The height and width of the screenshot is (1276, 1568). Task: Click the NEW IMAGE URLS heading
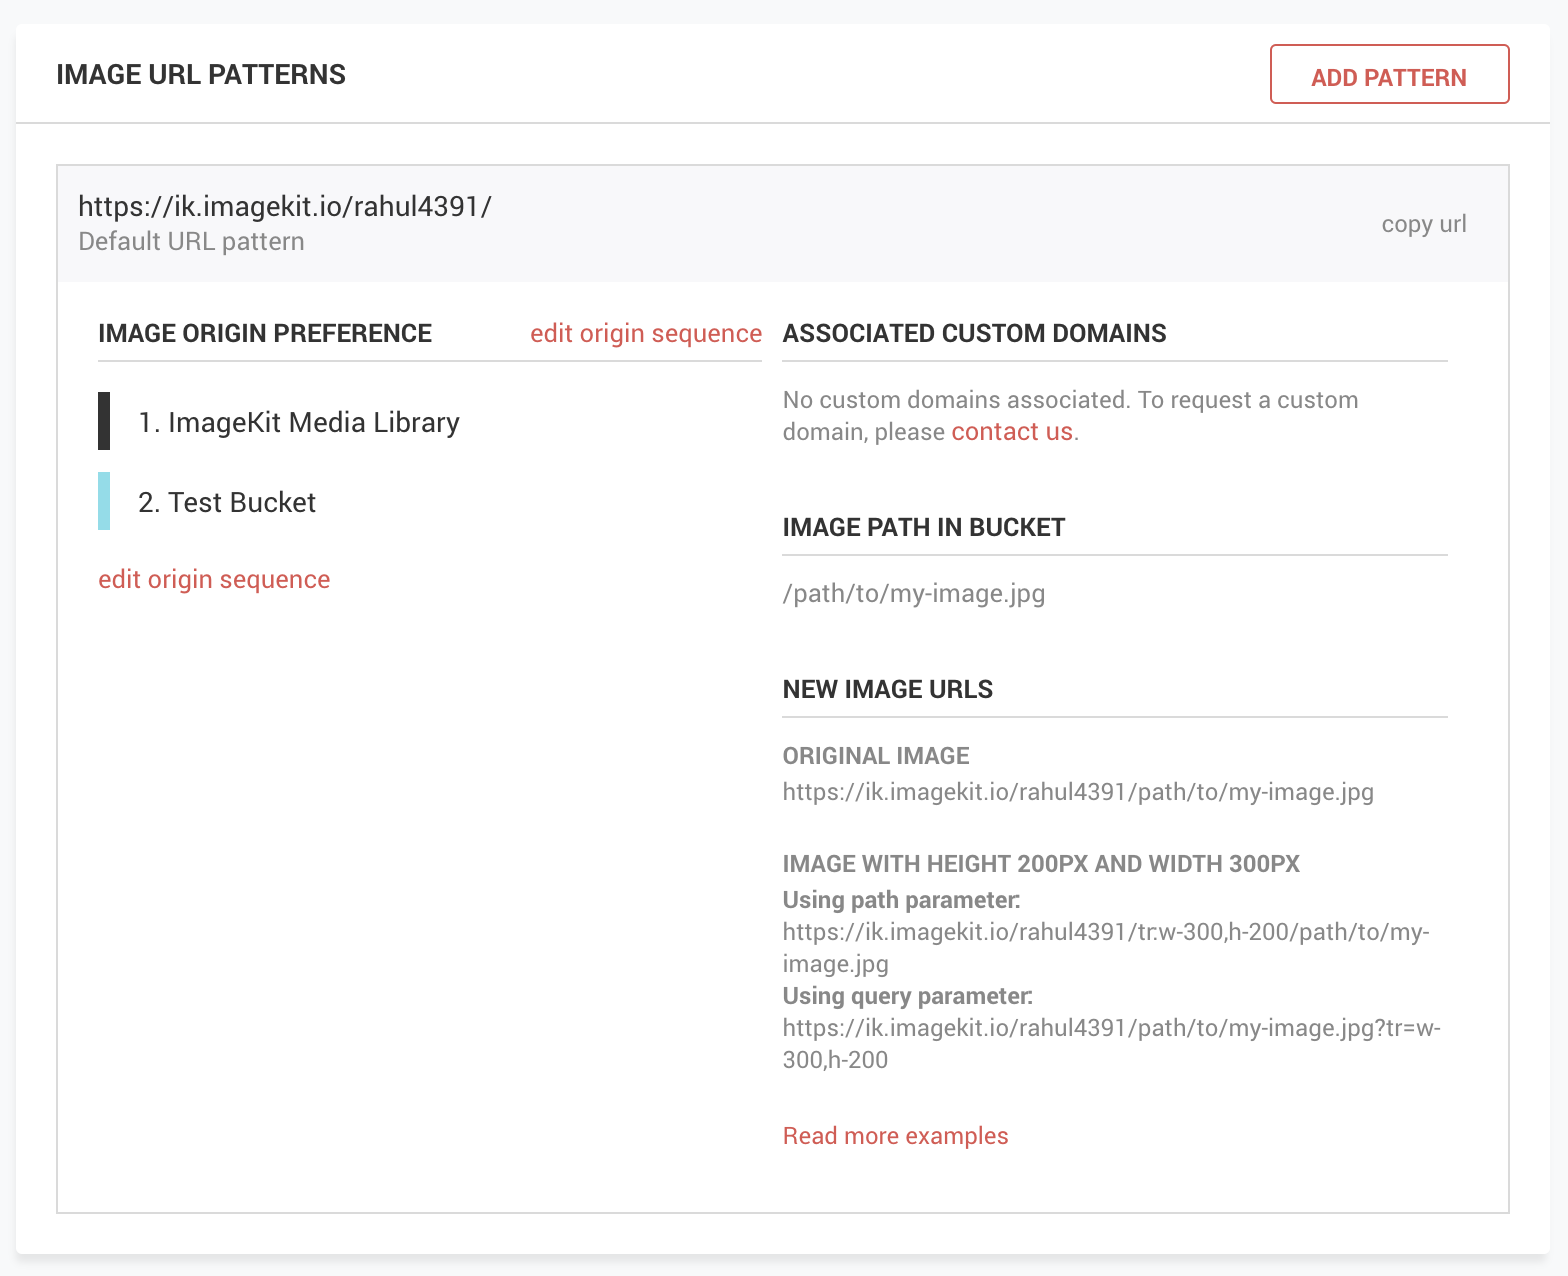pyautogui.click(x=888, y=689)
